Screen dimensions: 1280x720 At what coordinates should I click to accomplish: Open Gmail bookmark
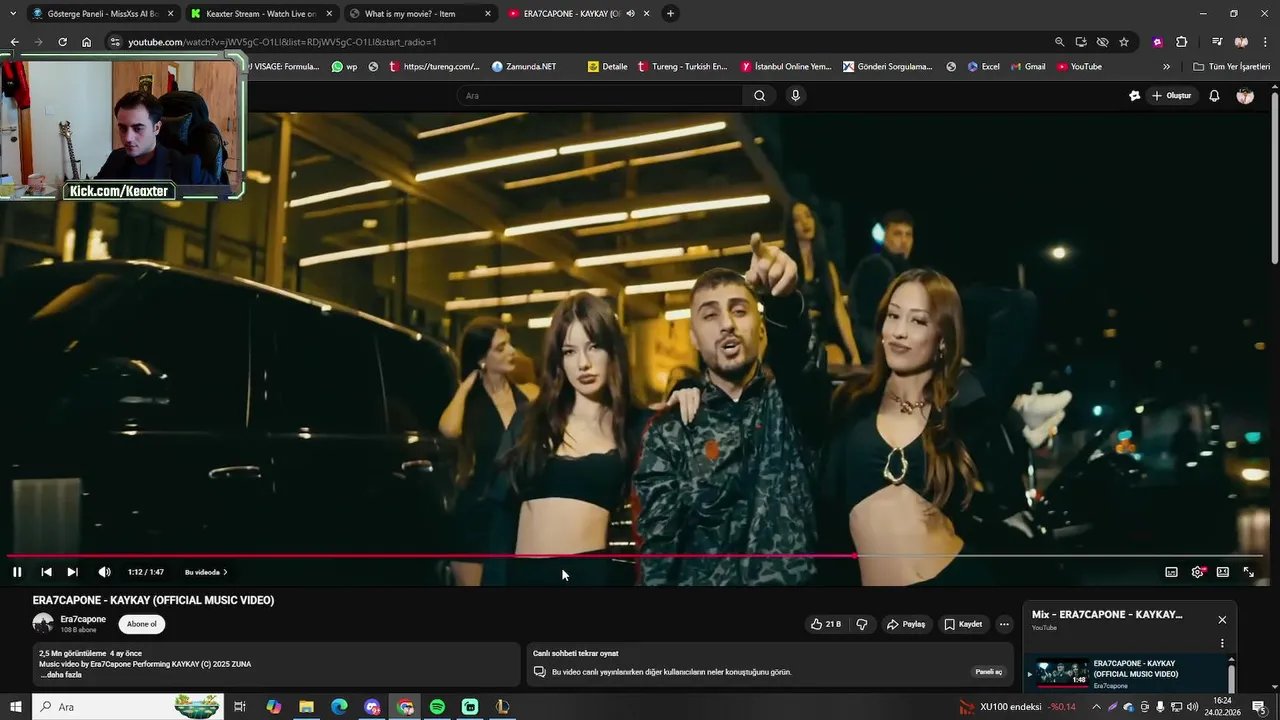point(1027,67)
